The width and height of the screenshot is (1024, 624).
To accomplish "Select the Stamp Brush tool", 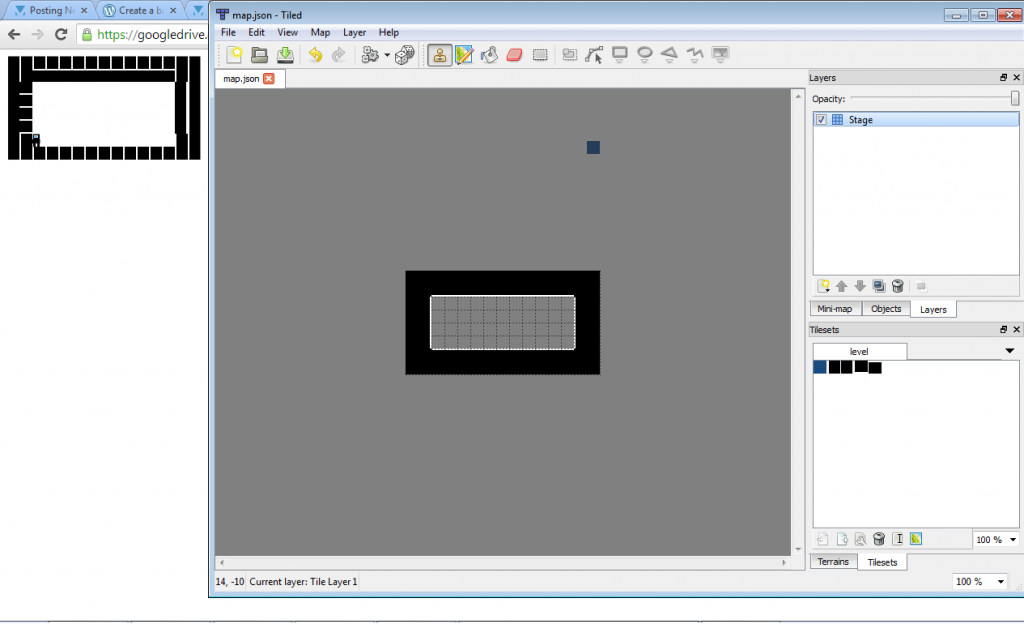I will [x=439, y=55].
